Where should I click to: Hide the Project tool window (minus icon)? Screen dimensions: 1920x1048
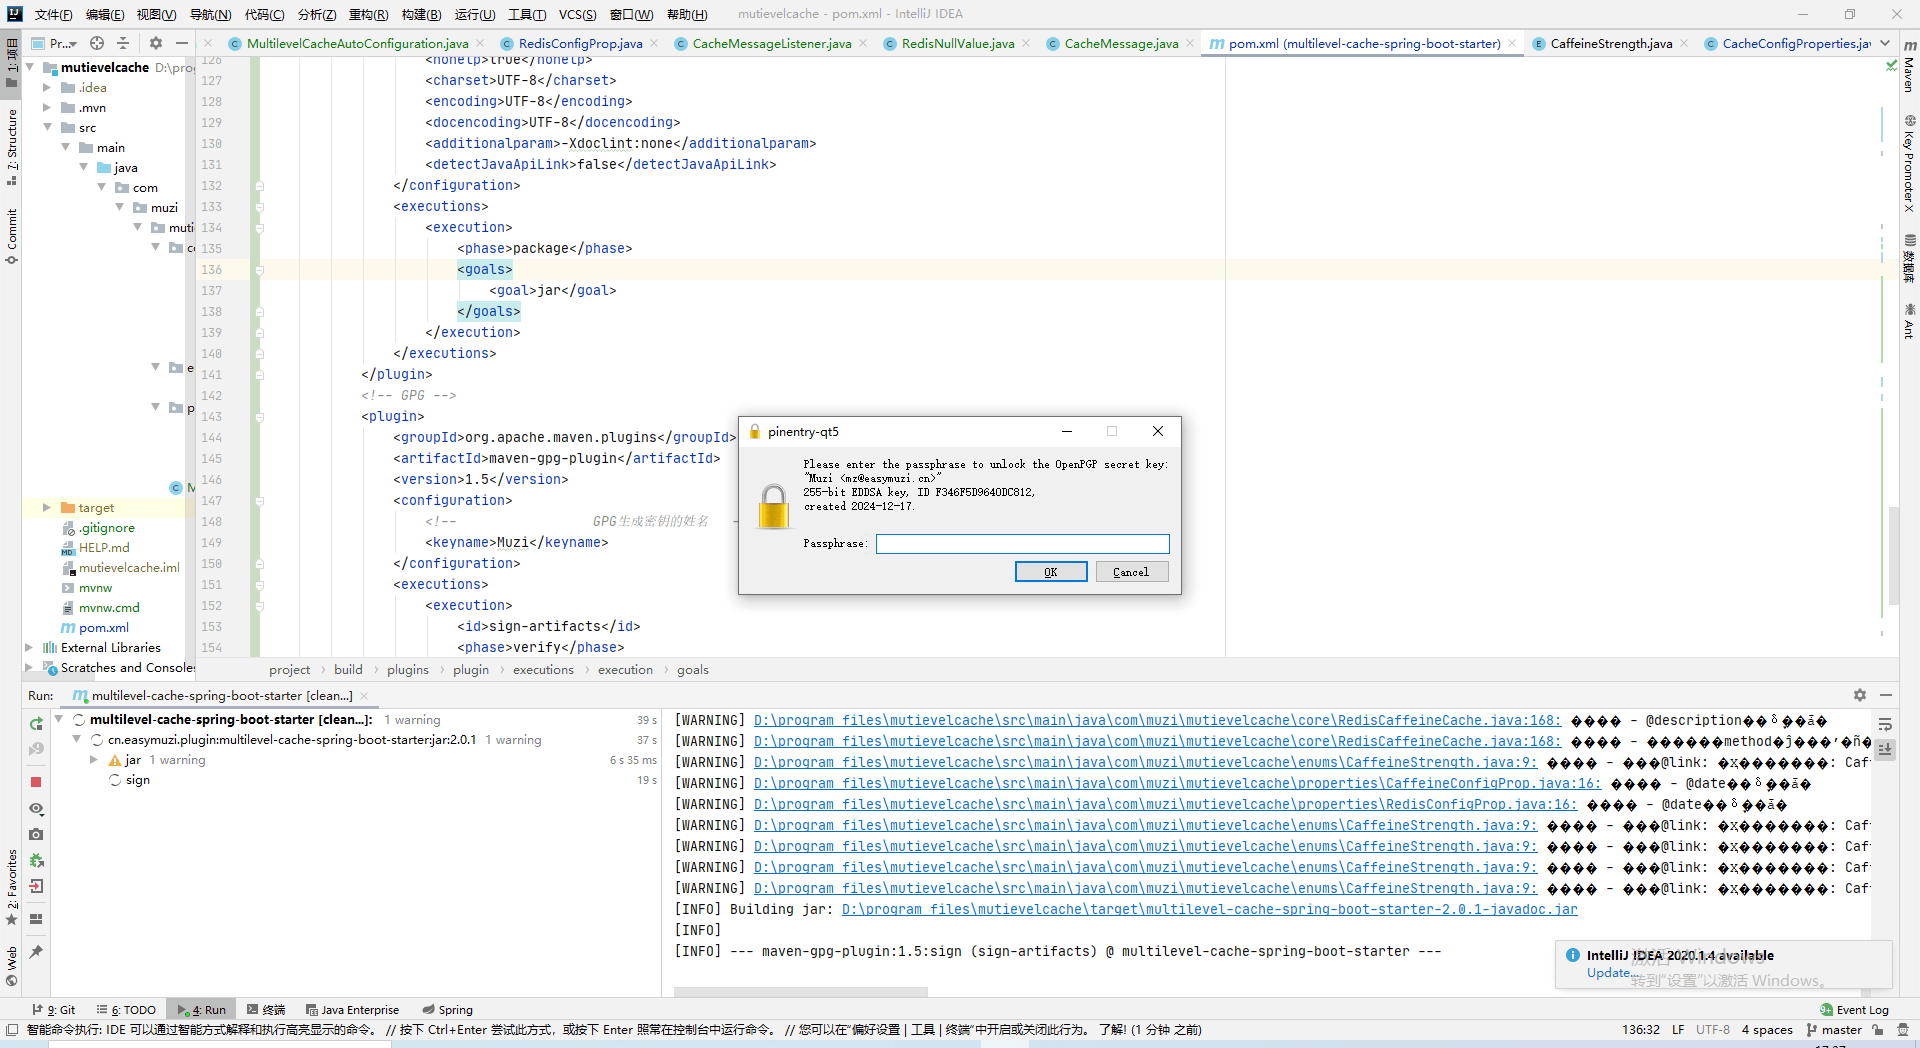[181, 43]
